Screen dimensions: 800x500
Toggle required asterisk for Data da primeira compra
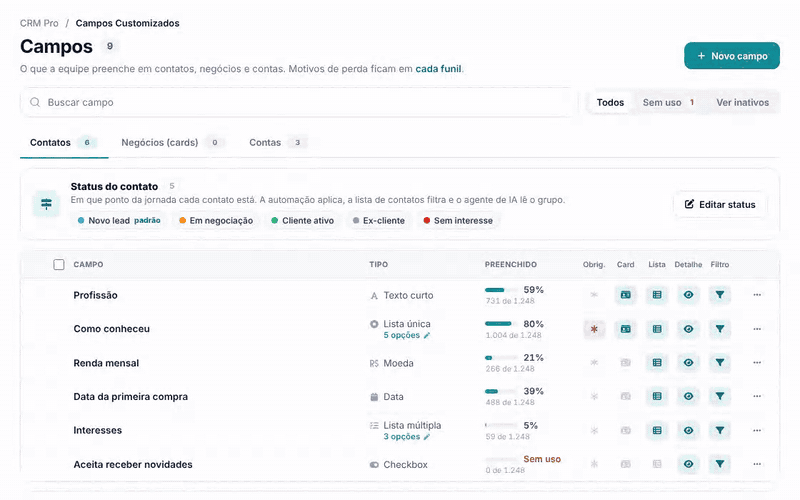pos(594,396)
